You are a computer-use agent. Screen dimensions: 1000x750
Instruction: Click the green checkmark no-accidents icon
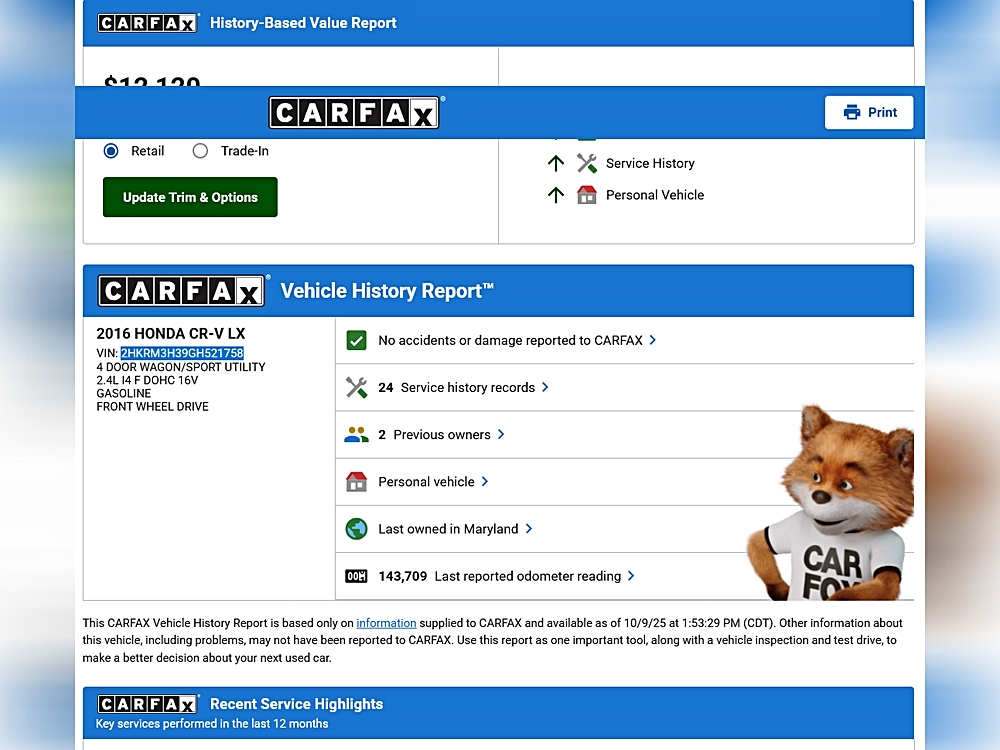click(x=356, y=341)
